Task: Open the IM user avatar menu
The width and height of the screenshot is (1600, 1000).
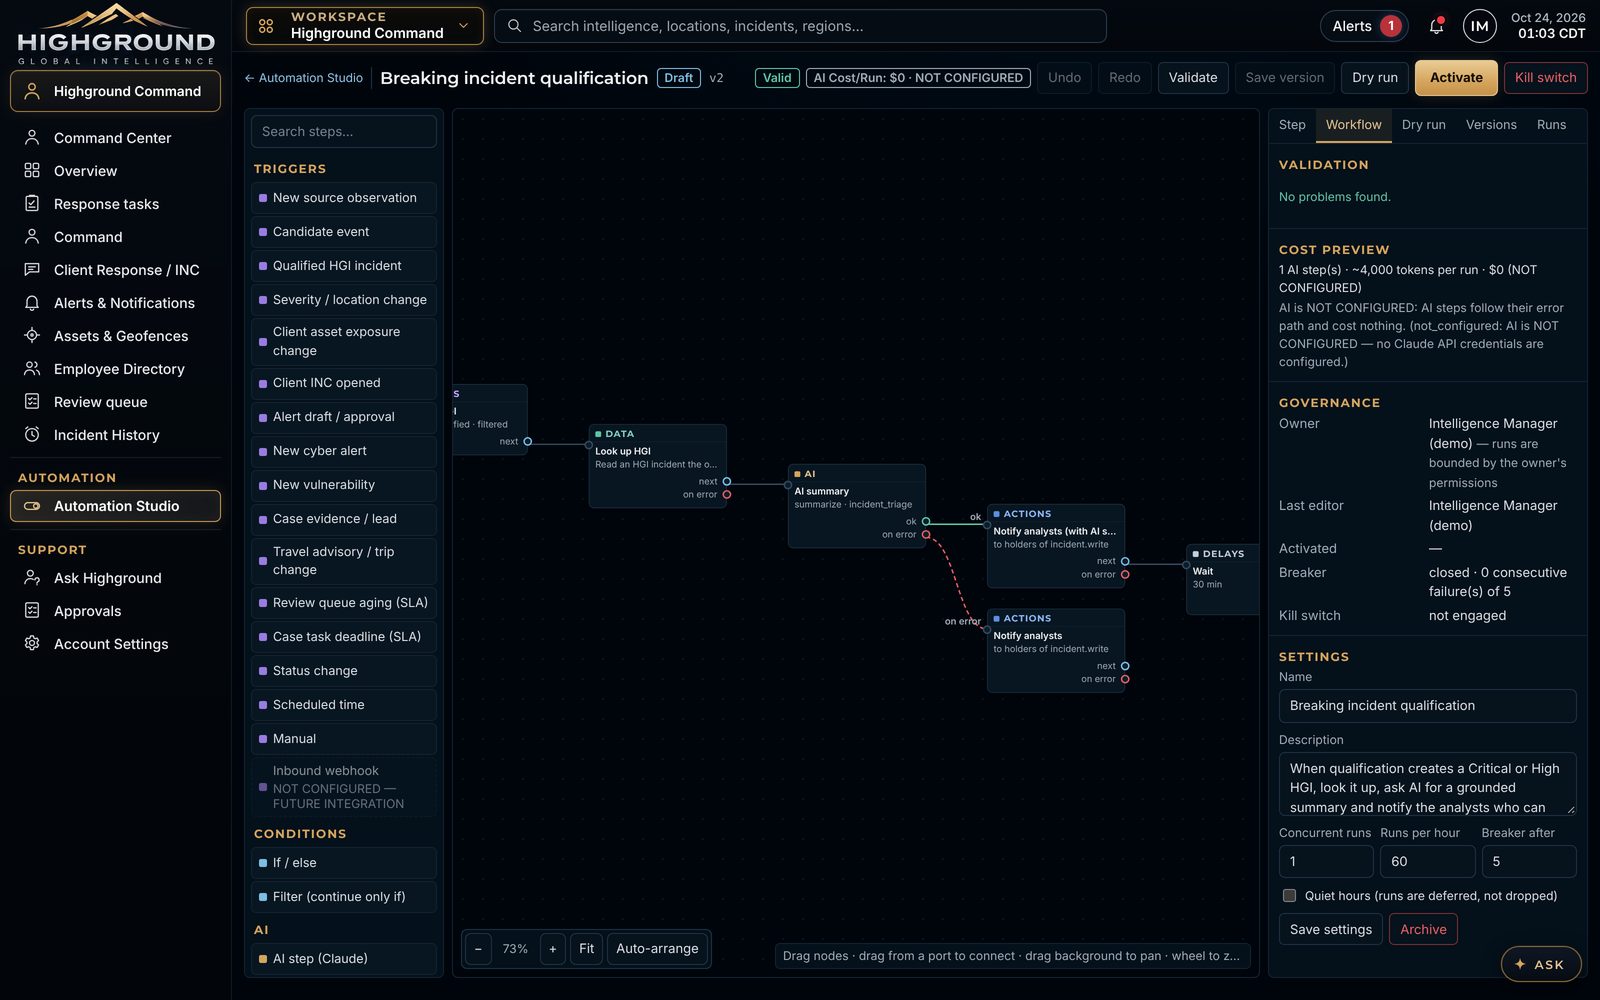Action: (1479, 26)
